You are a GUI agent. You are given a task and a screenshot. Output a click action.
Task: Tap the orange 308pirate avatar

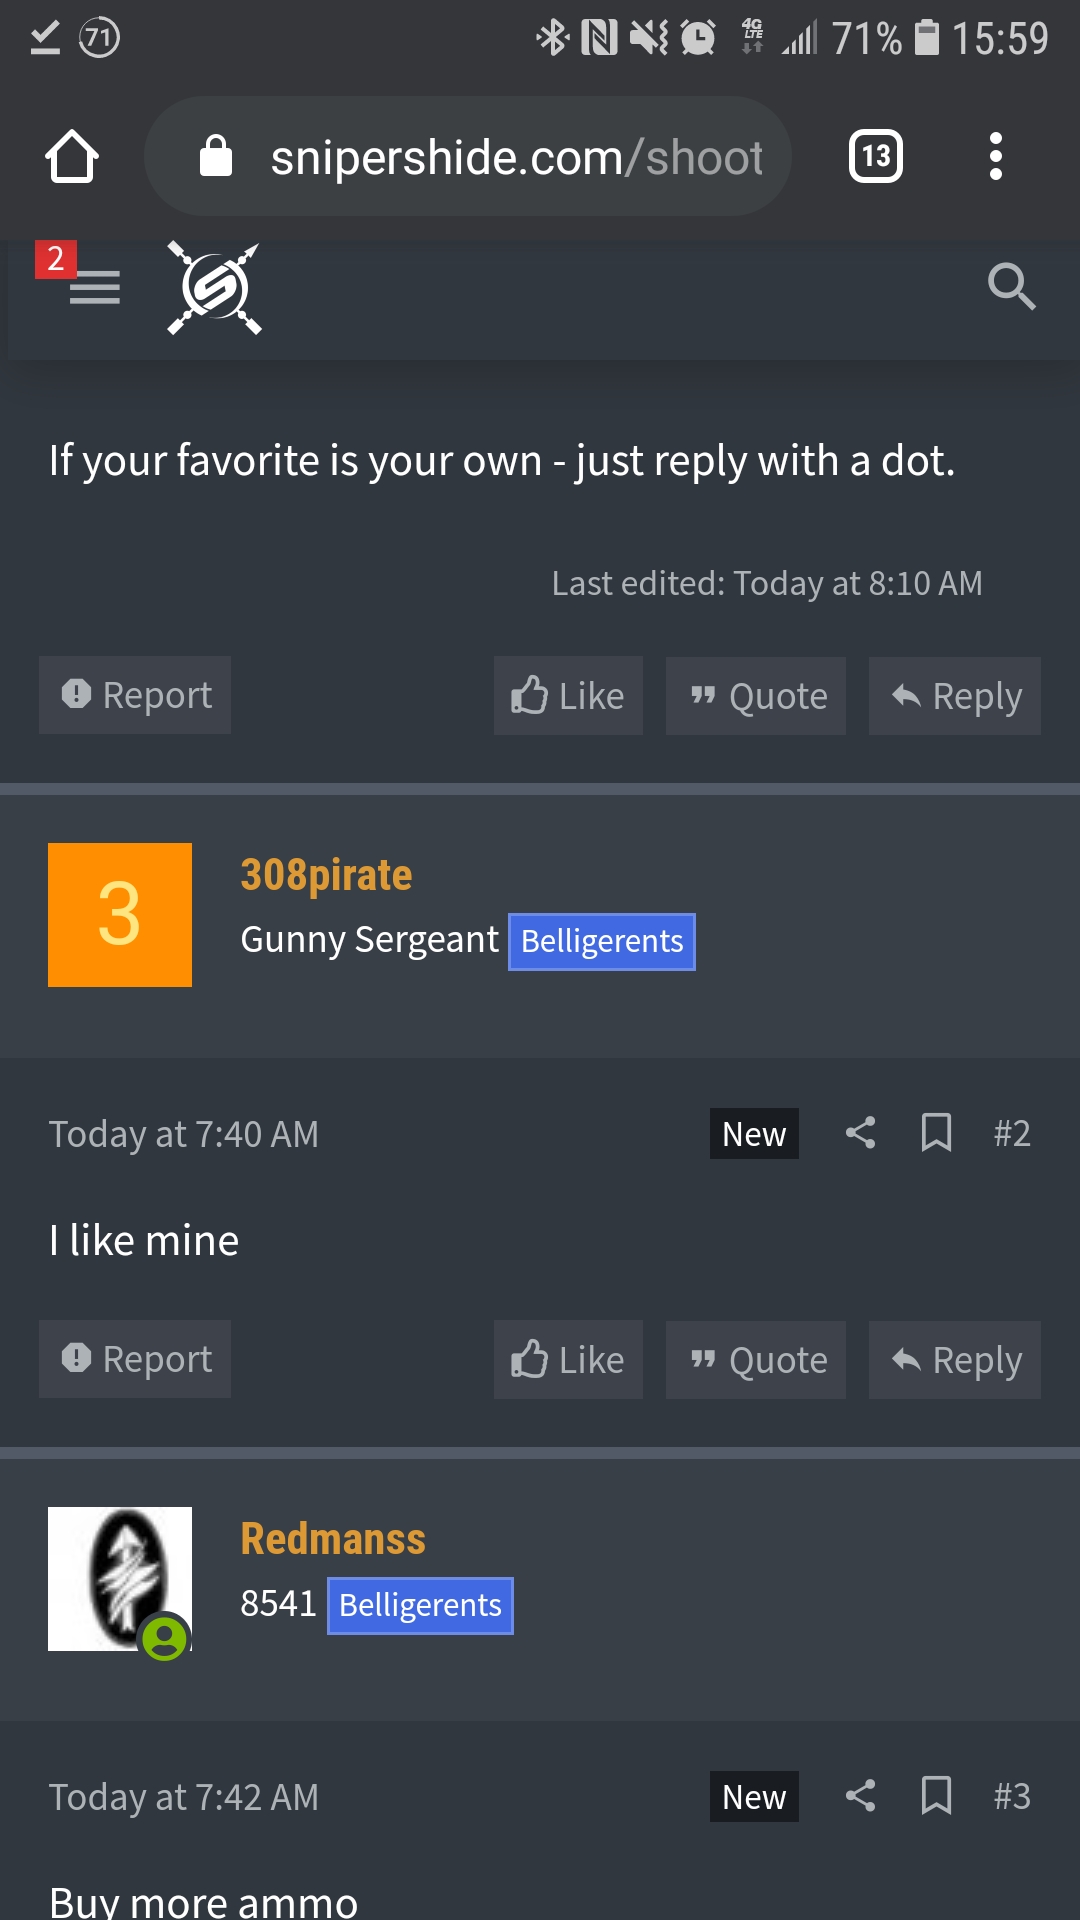[120, 915]
